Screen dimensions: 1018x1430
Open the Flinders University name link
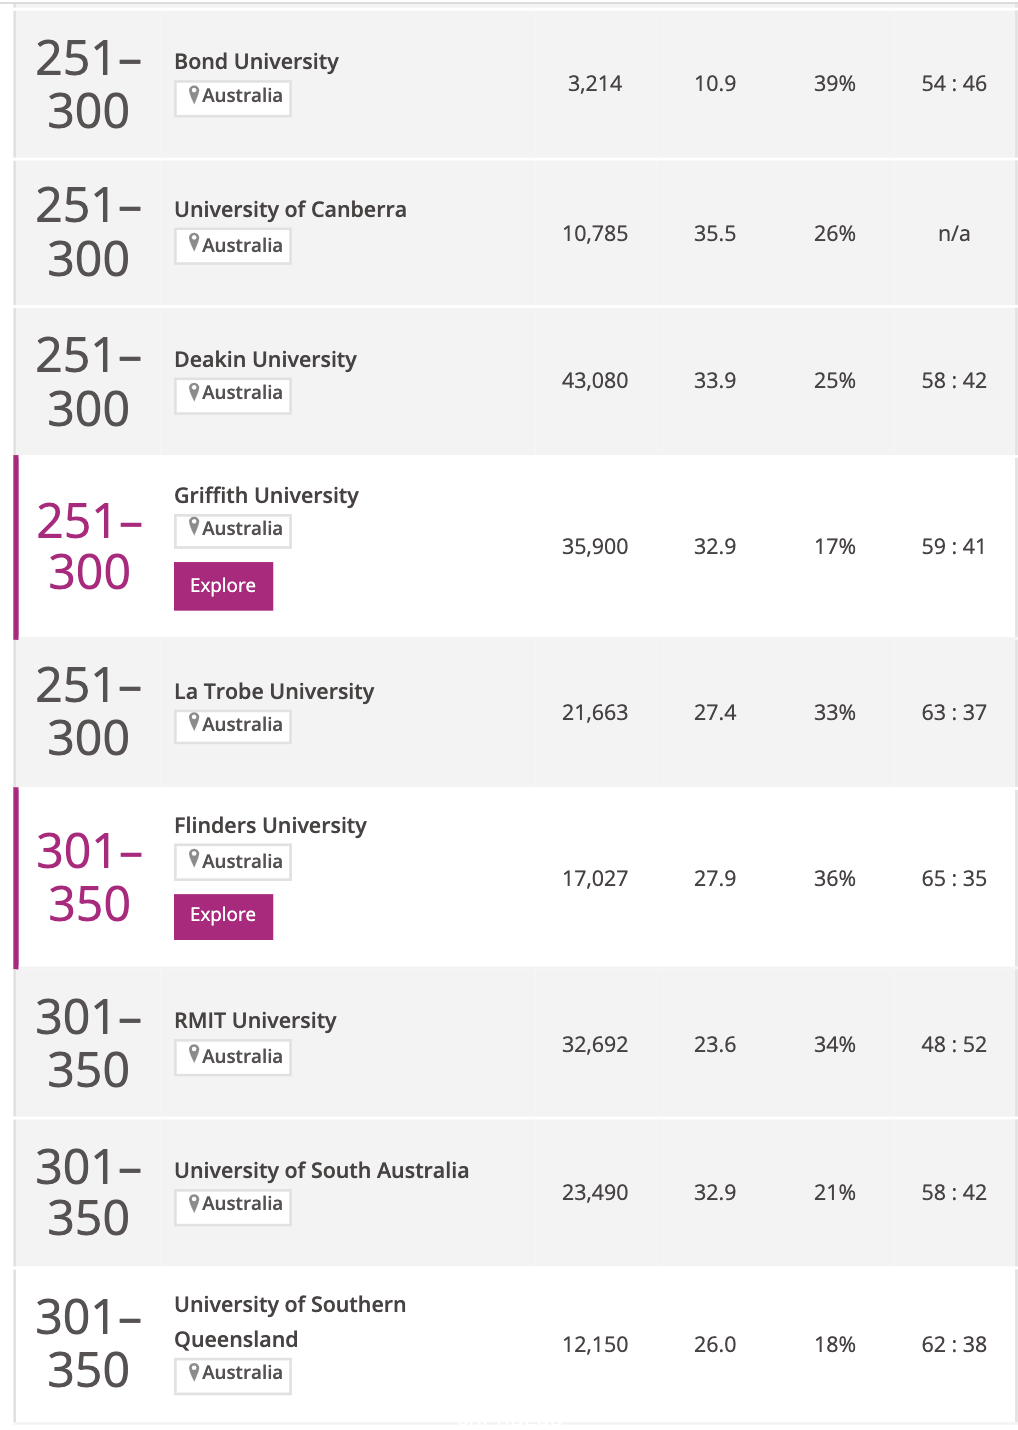(x=270, y=826)
